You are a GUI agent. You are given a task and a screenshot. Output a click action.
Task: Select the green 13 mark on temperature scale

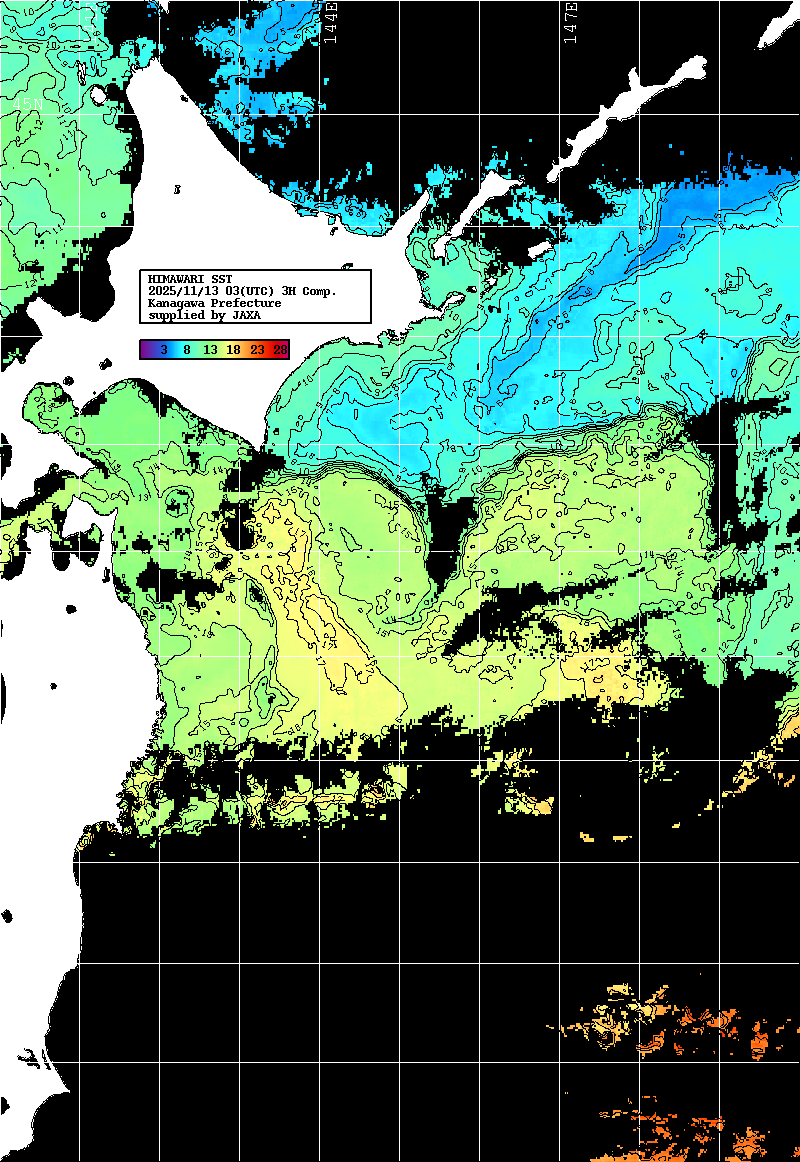(x=210, y=349)
